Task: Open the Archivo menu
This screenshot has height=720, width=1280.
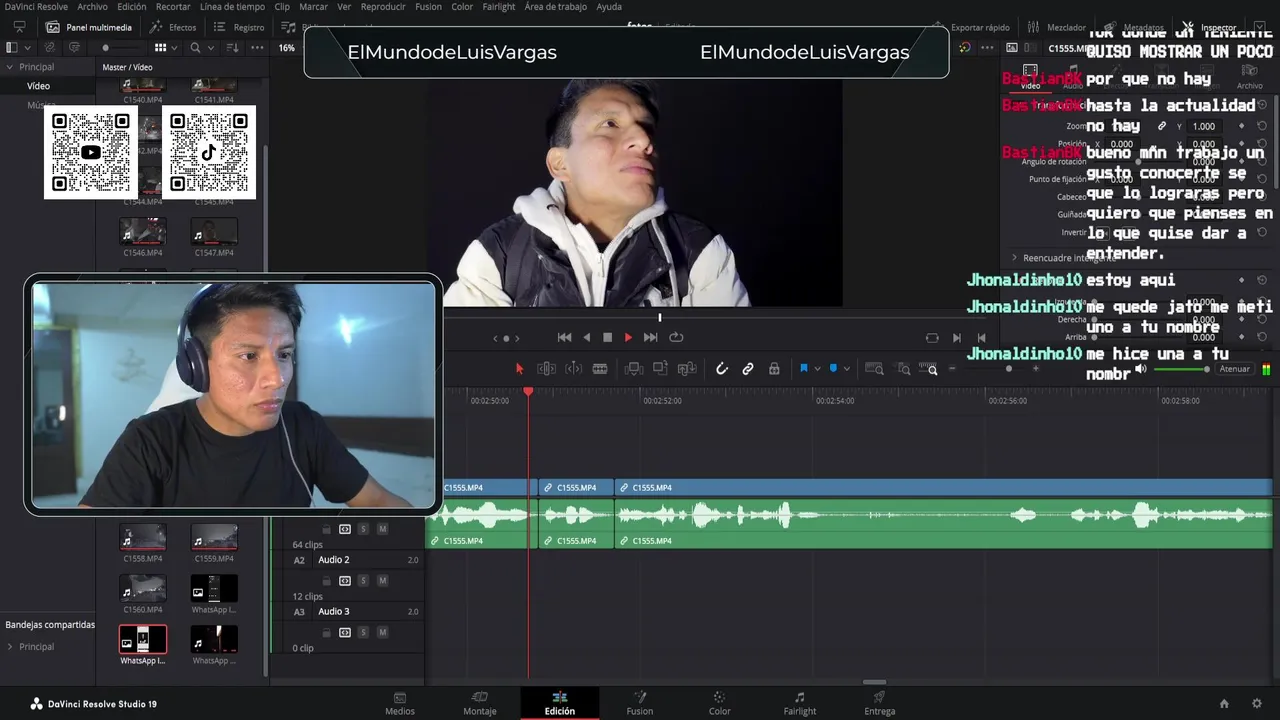Action: [92, 6]
